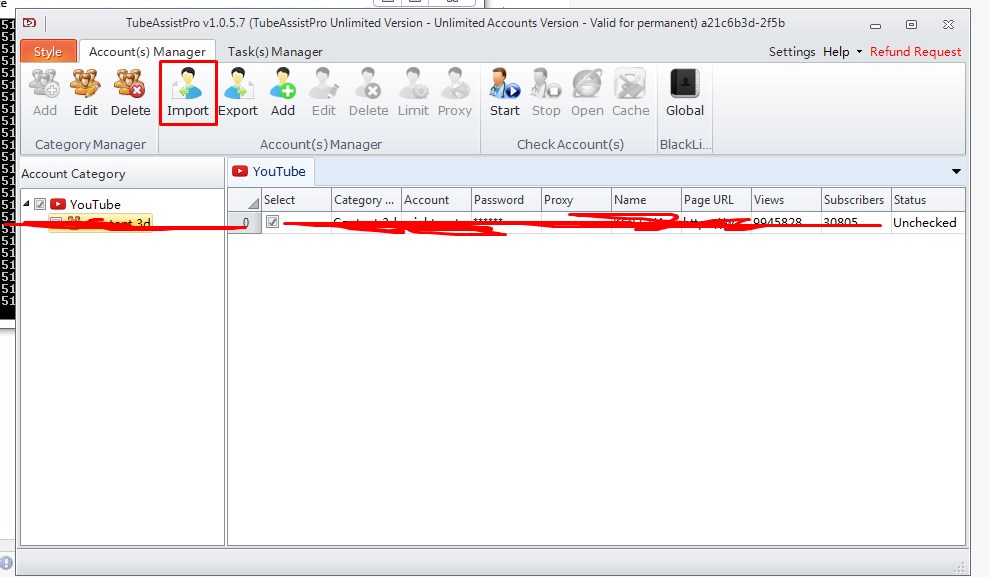The width and height of the screenshot is (989, 577).
Task: Click the Cache icon in Check Account(s)
Action: coord(630,92)
